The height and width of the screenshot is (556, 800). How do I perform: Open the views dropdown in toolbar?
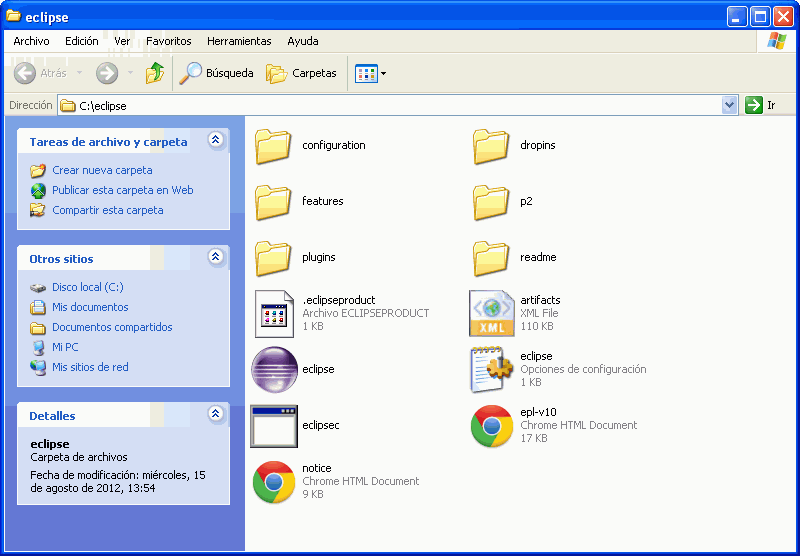point(371,73)
